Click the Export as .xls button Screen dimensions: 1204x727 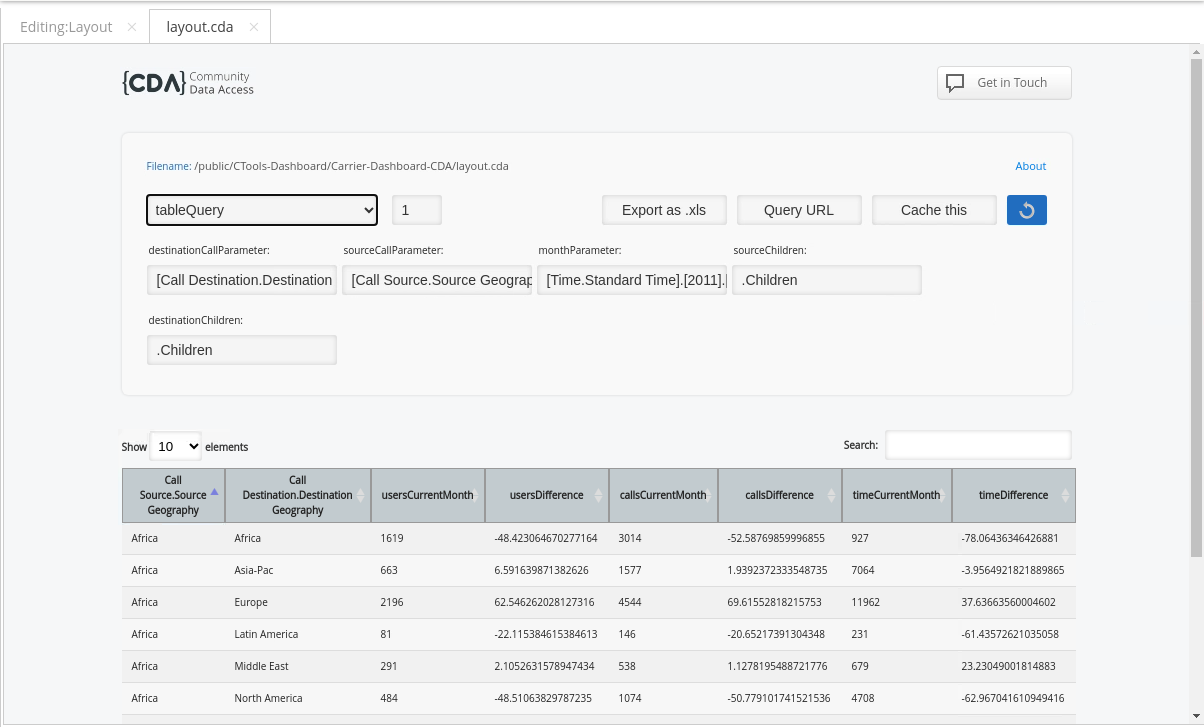(664, 210)
